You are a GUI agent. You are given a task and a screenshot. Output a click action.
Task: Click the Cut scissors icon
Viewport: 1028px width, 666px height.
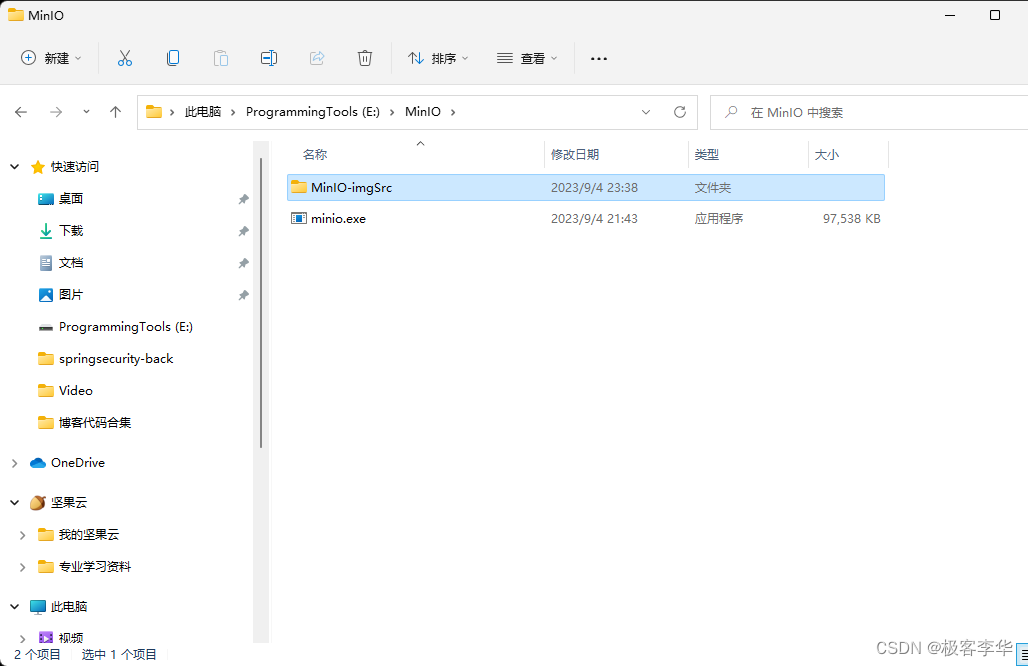125,58
